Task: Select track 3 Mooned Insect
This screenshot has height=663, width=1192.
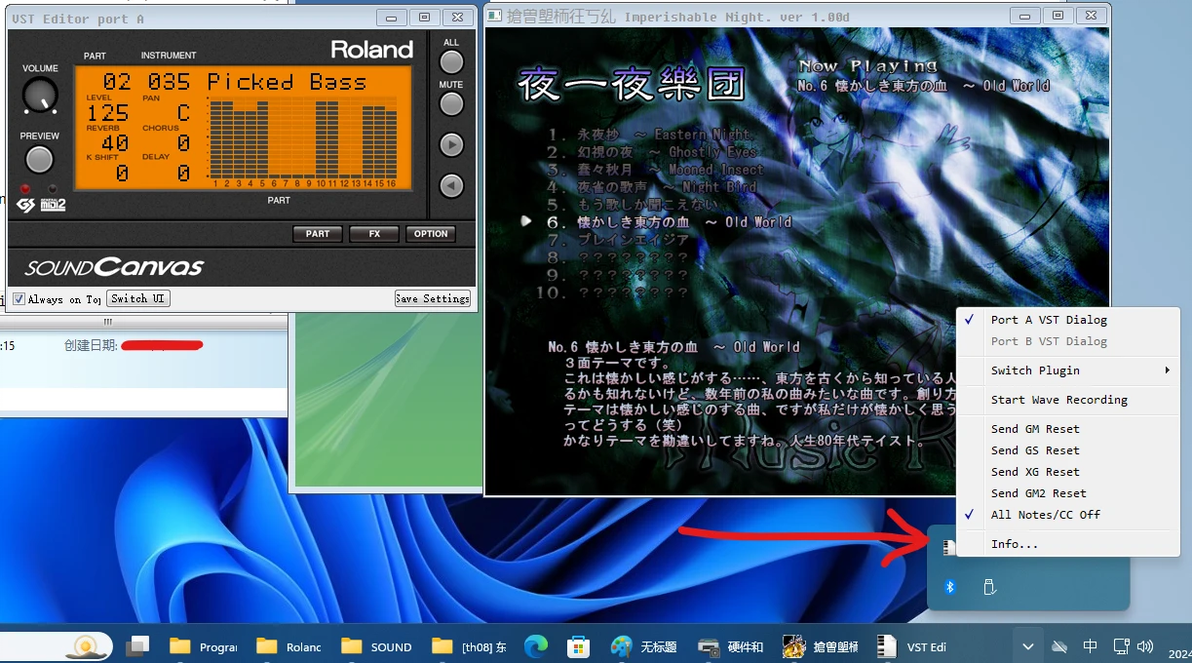Action: click(x=655, y=170)
